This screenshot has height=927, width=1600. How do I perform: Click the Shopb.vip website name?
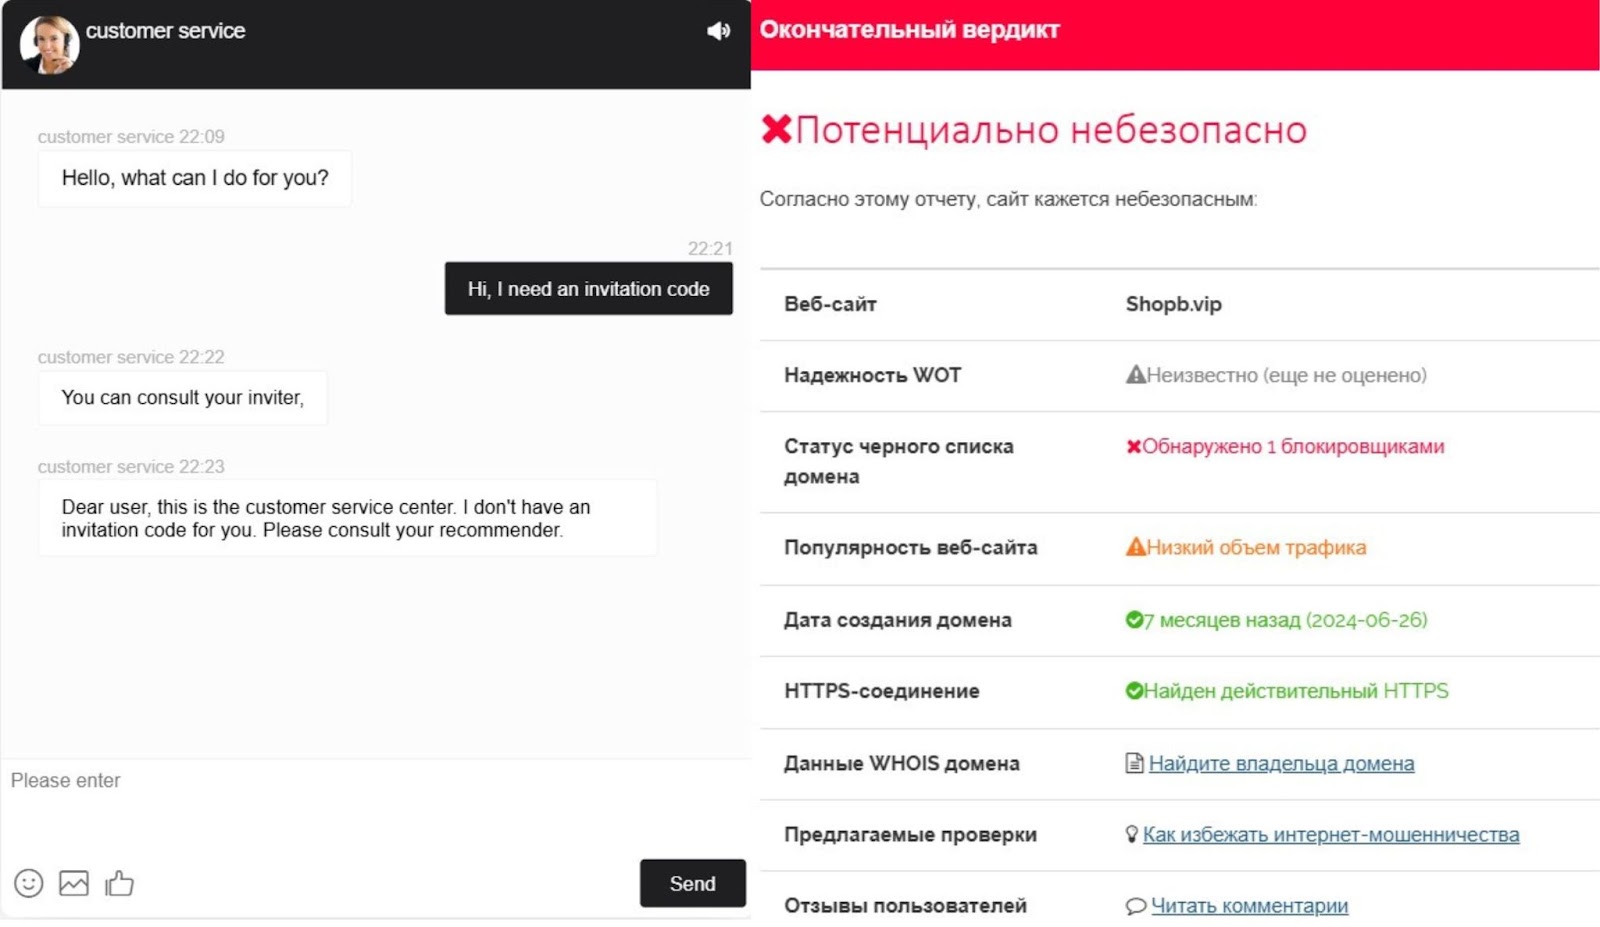pos(1173,304)
